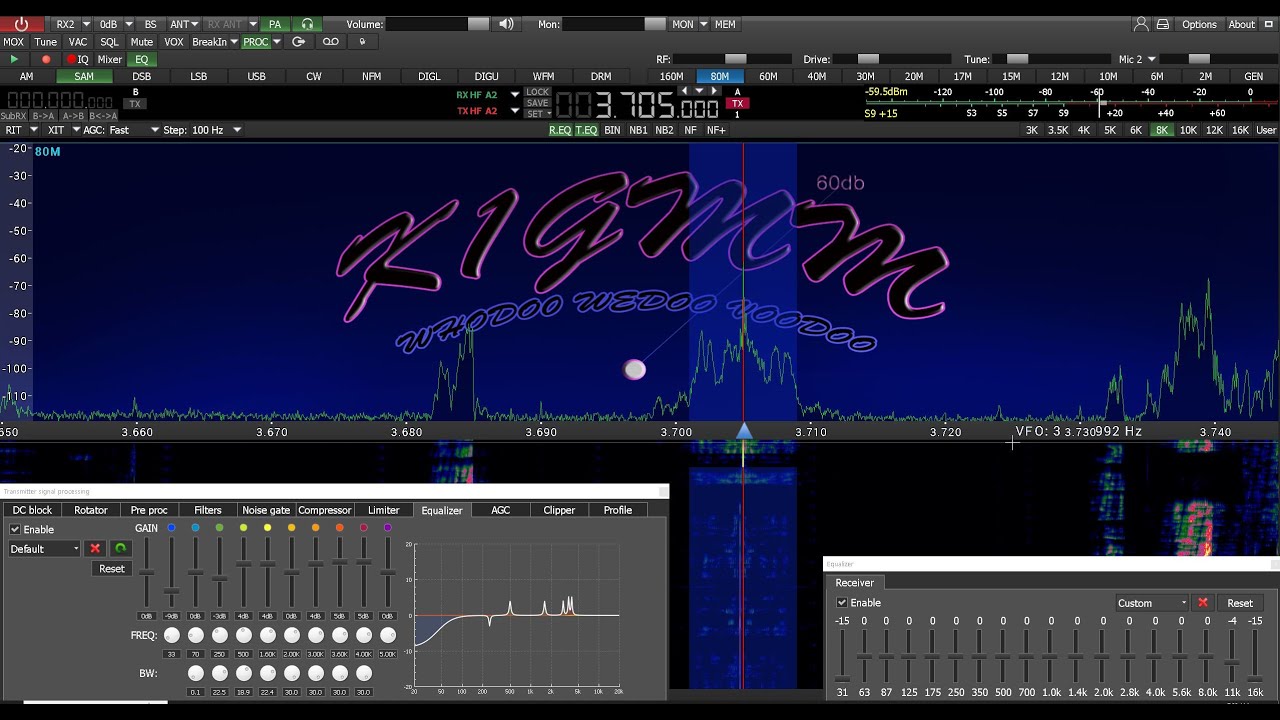Click the voicemail tape recorder icon
Image resolution: width=1280 pixels, height=720 pixels.
[331, 42]
